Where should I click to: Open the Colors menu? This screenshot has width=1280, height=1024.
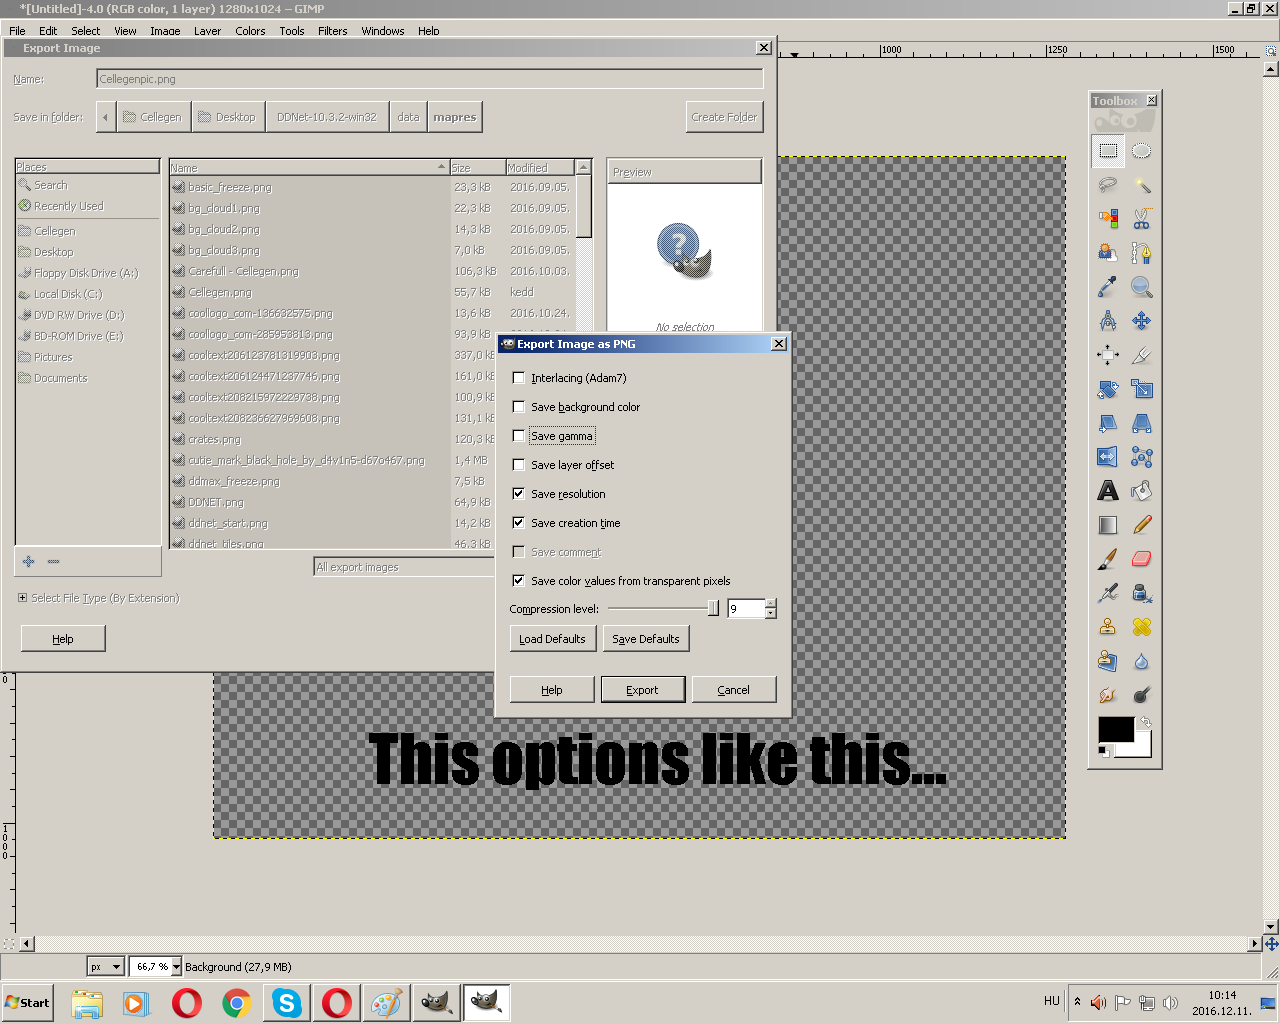coord(250,31)
